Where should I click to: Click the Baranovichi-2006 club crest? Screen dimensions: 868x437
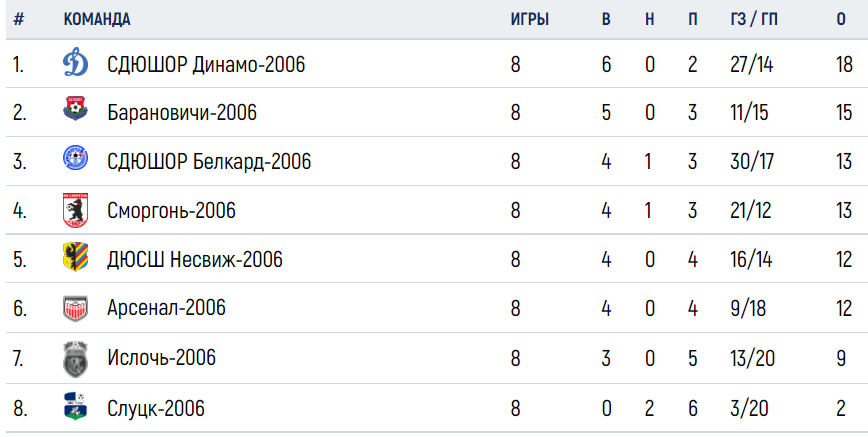[75, 109]
